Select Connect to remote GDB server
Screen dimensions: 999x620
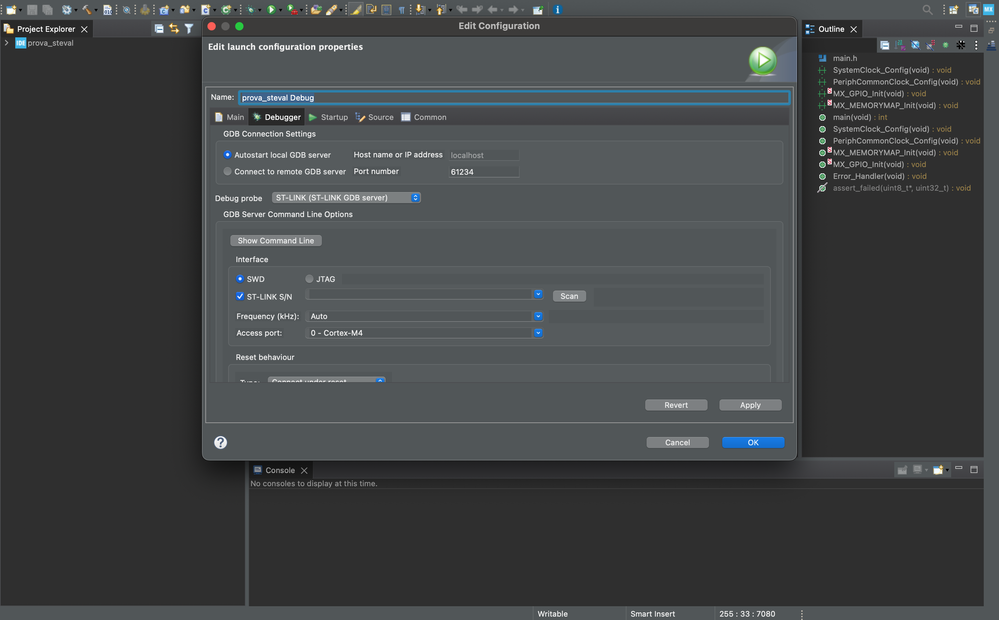228,171
